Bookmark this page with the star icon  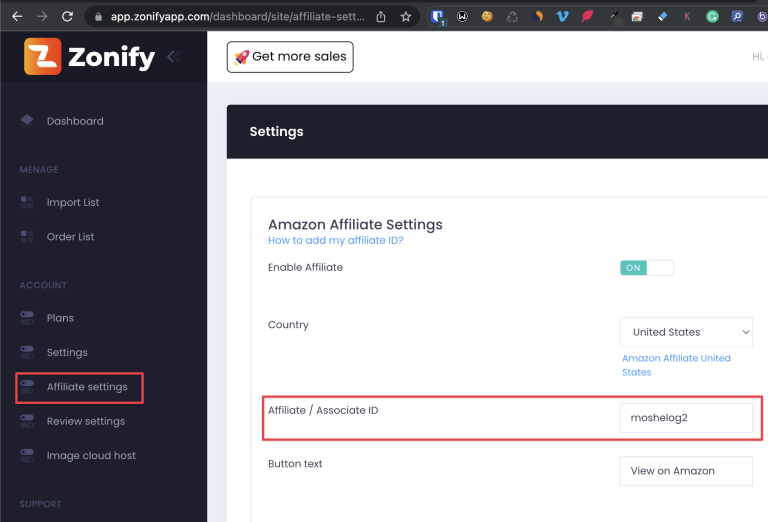point(406,17)
